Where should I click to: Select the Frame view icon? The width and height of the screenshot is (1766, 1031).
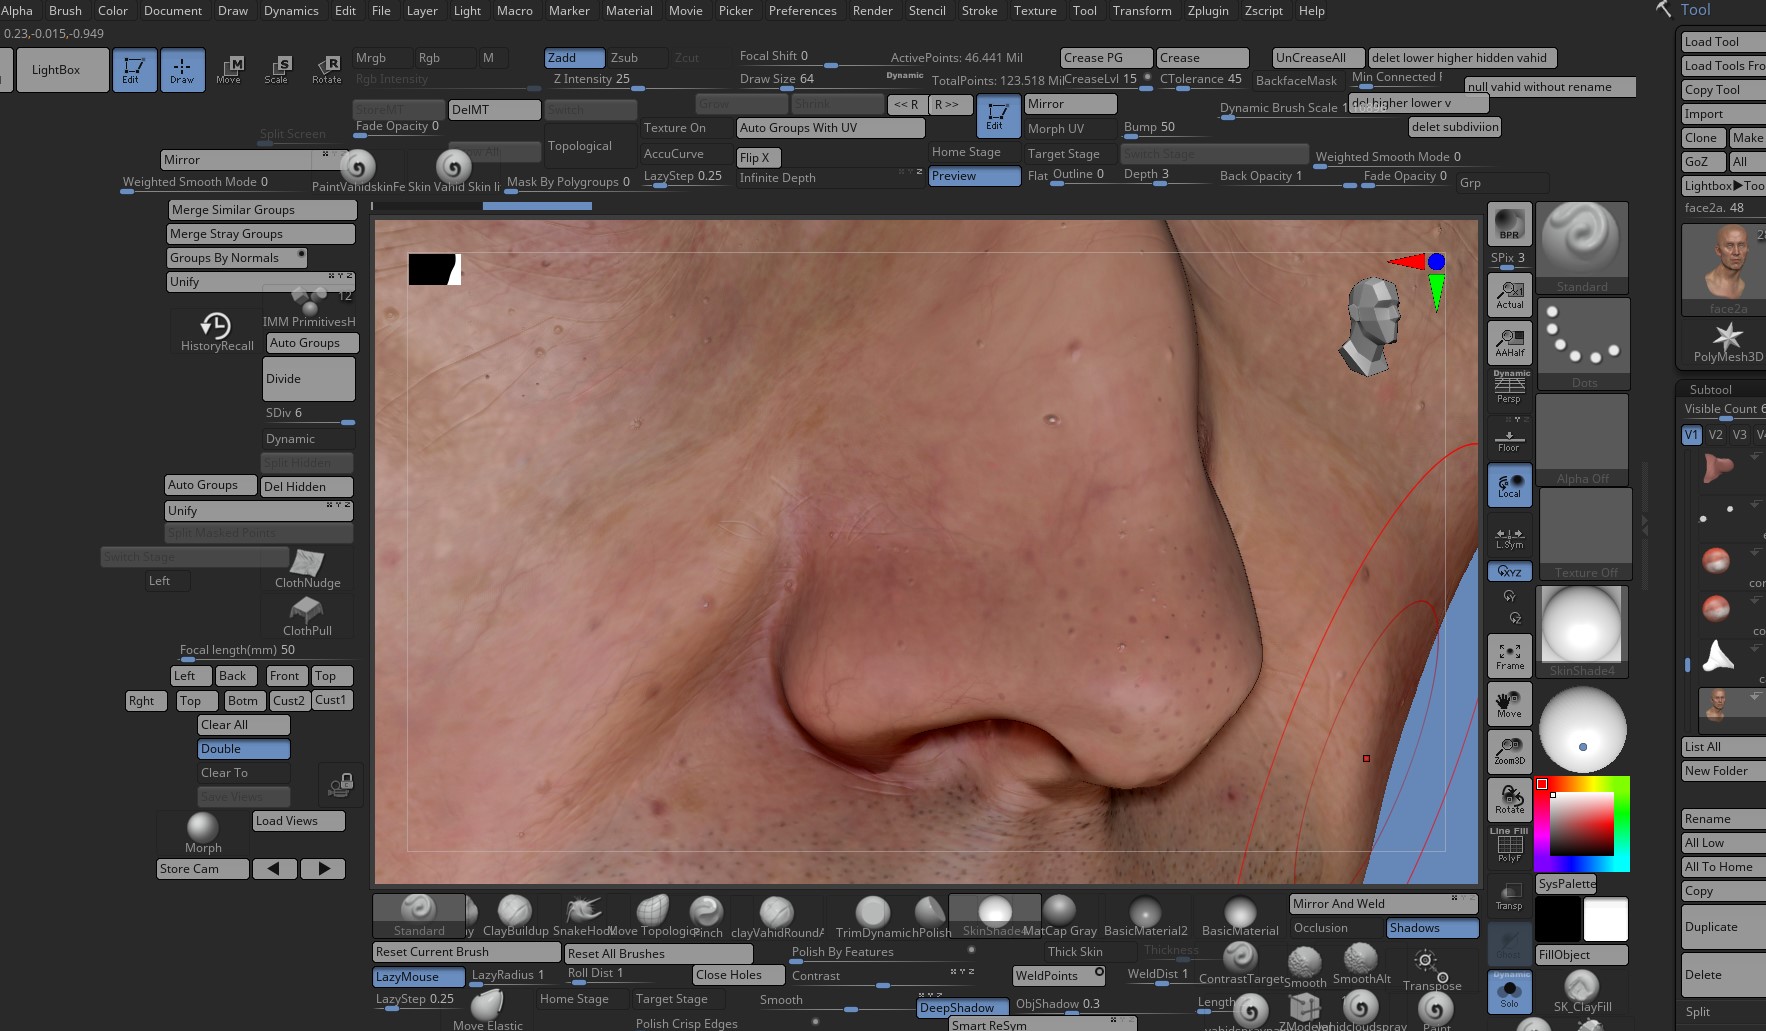[1509, 656]
